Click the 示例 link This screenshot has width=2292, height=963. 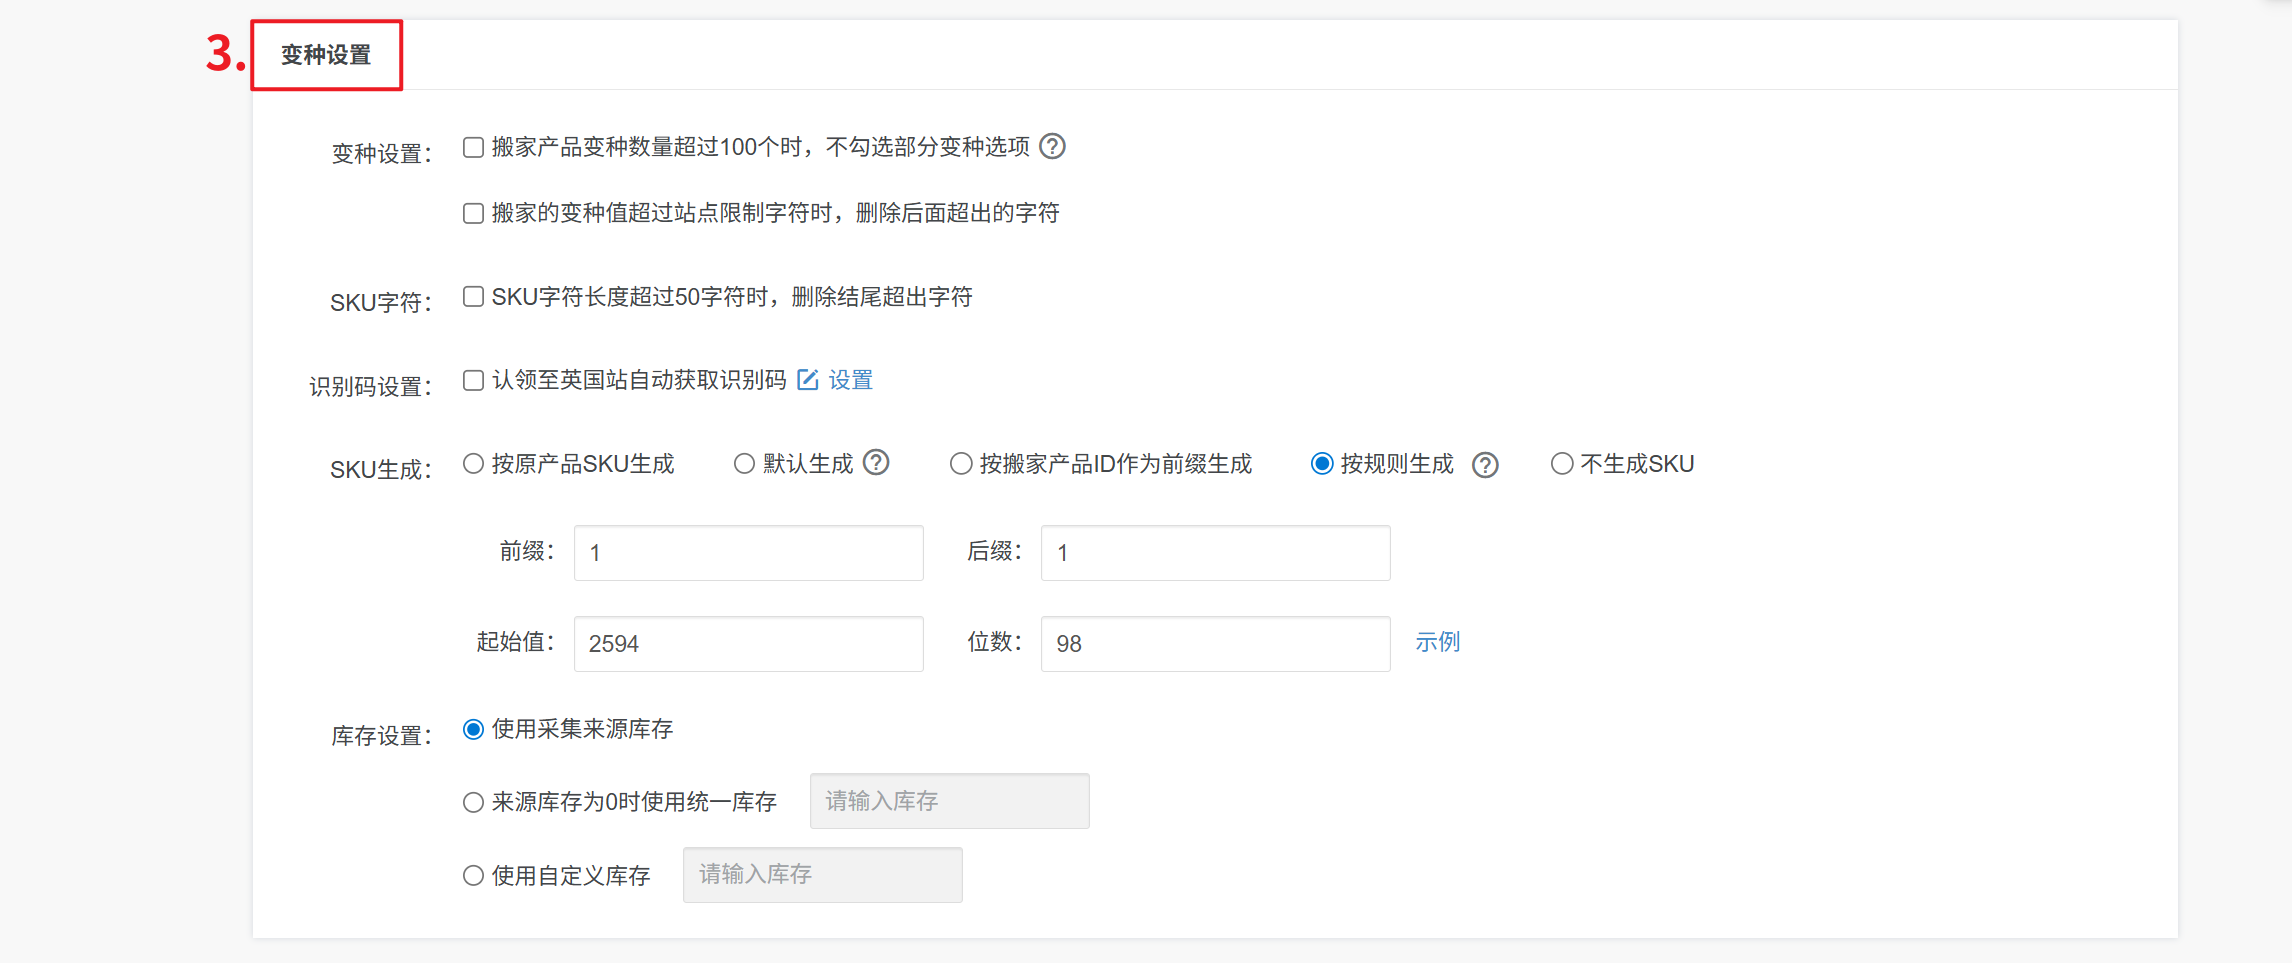point(1437,642)
